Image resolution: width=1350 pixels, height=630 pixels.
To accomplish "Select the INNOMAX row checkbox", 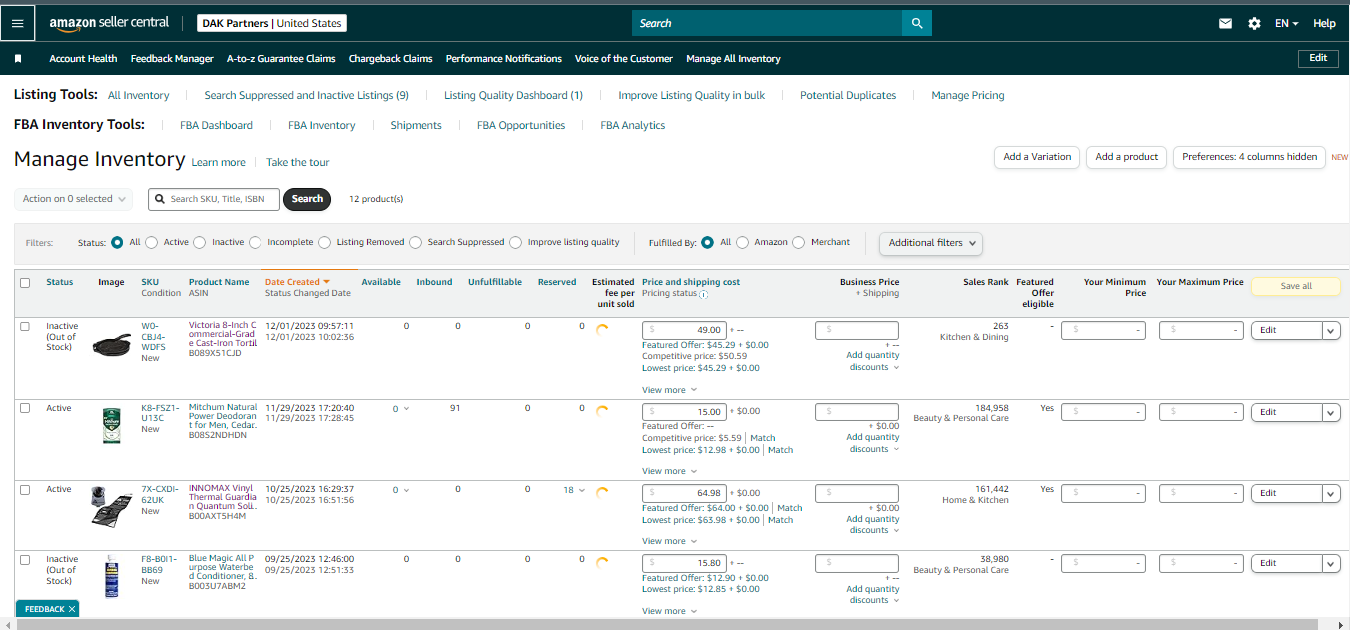I will pyautogui.click(x=25, y=490).
